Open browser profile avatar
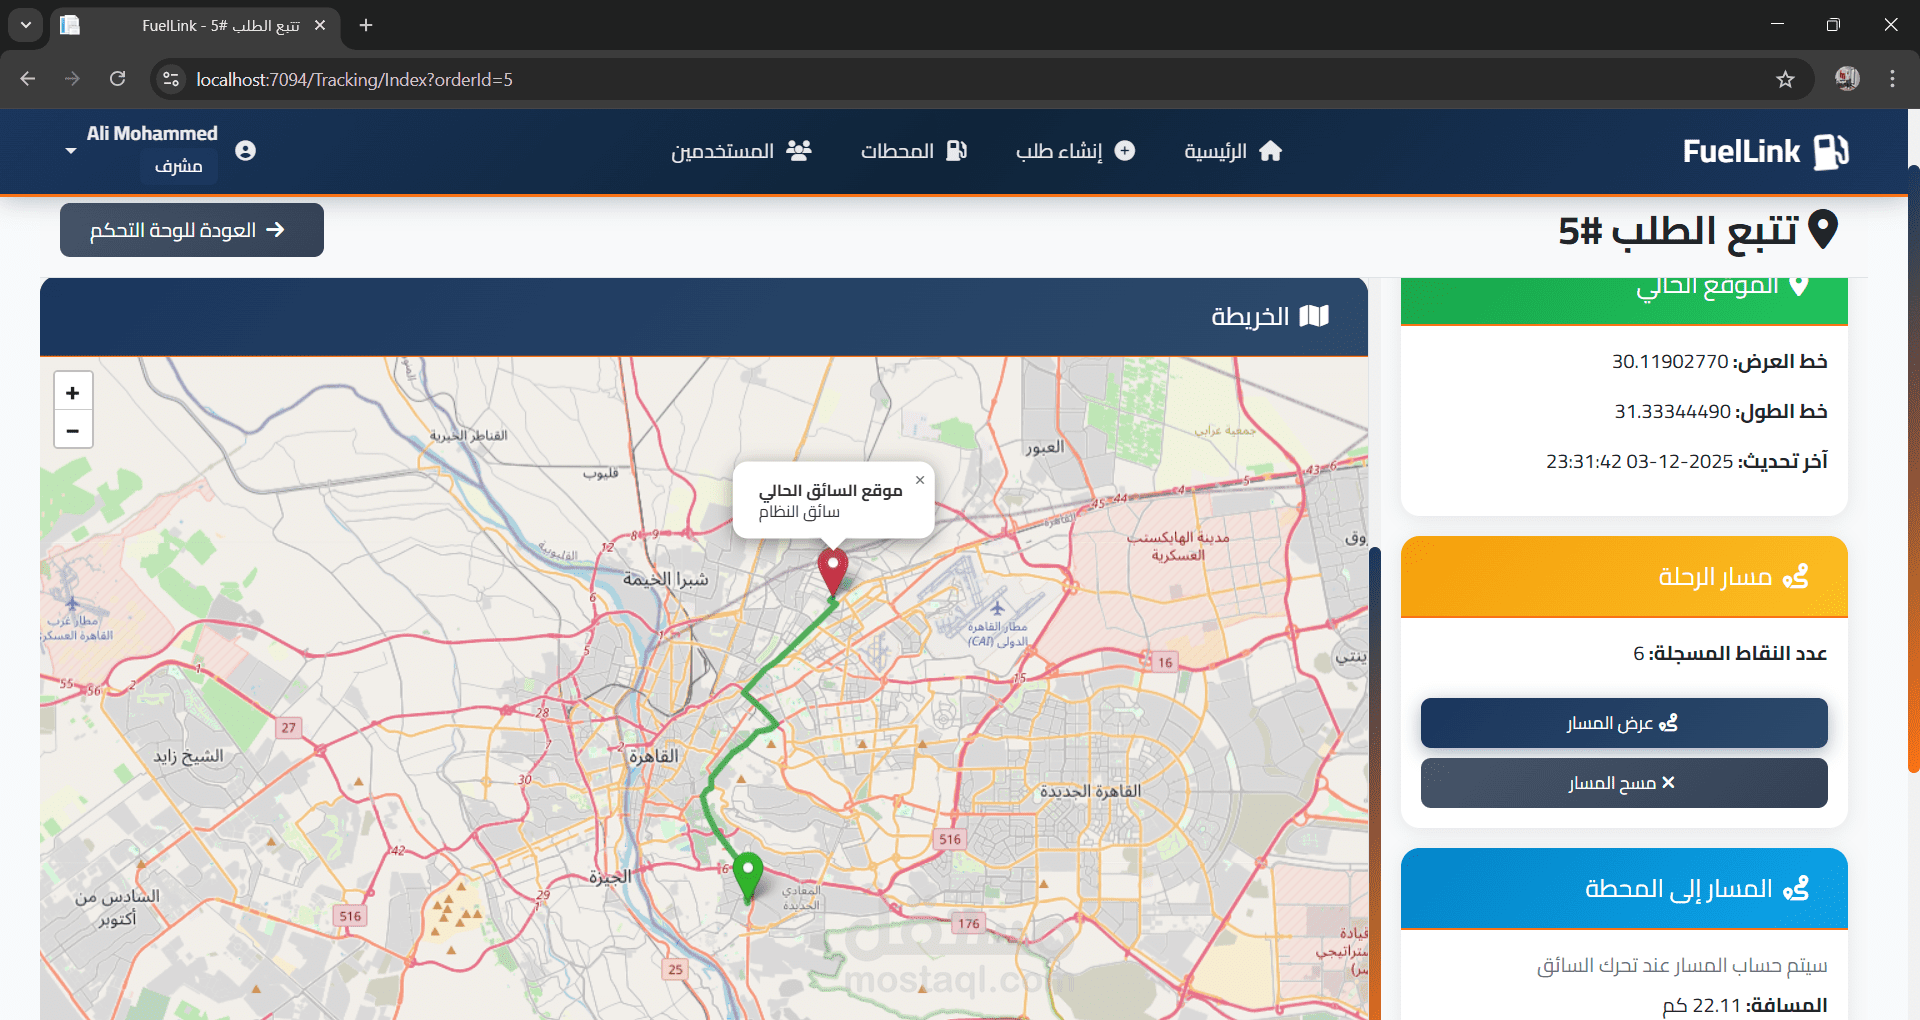This screenshot has width=1920, height=1020. point(1847,79)
